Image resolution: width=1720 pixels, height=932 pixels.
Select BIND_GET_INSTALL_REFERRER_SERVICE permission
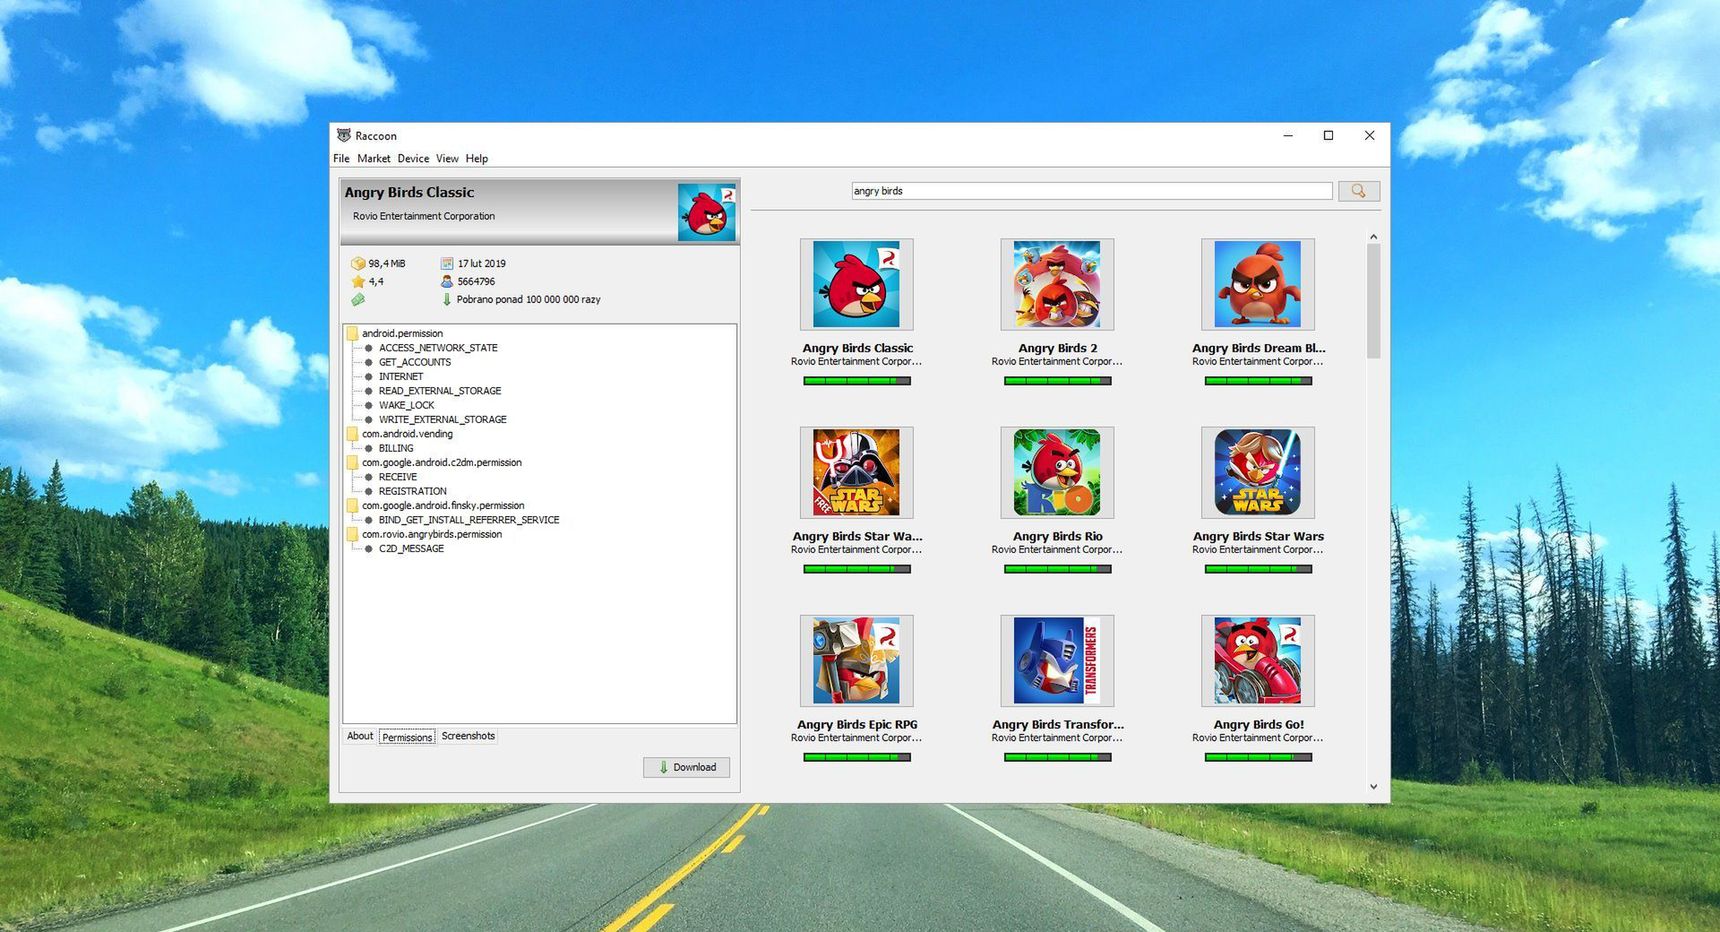point(469,520)
